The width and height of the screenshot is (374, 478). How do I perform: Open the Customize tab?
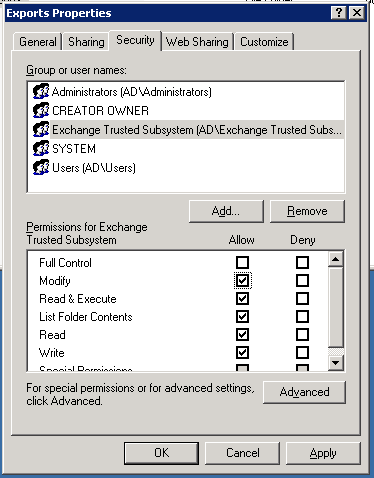pos(264,42)
